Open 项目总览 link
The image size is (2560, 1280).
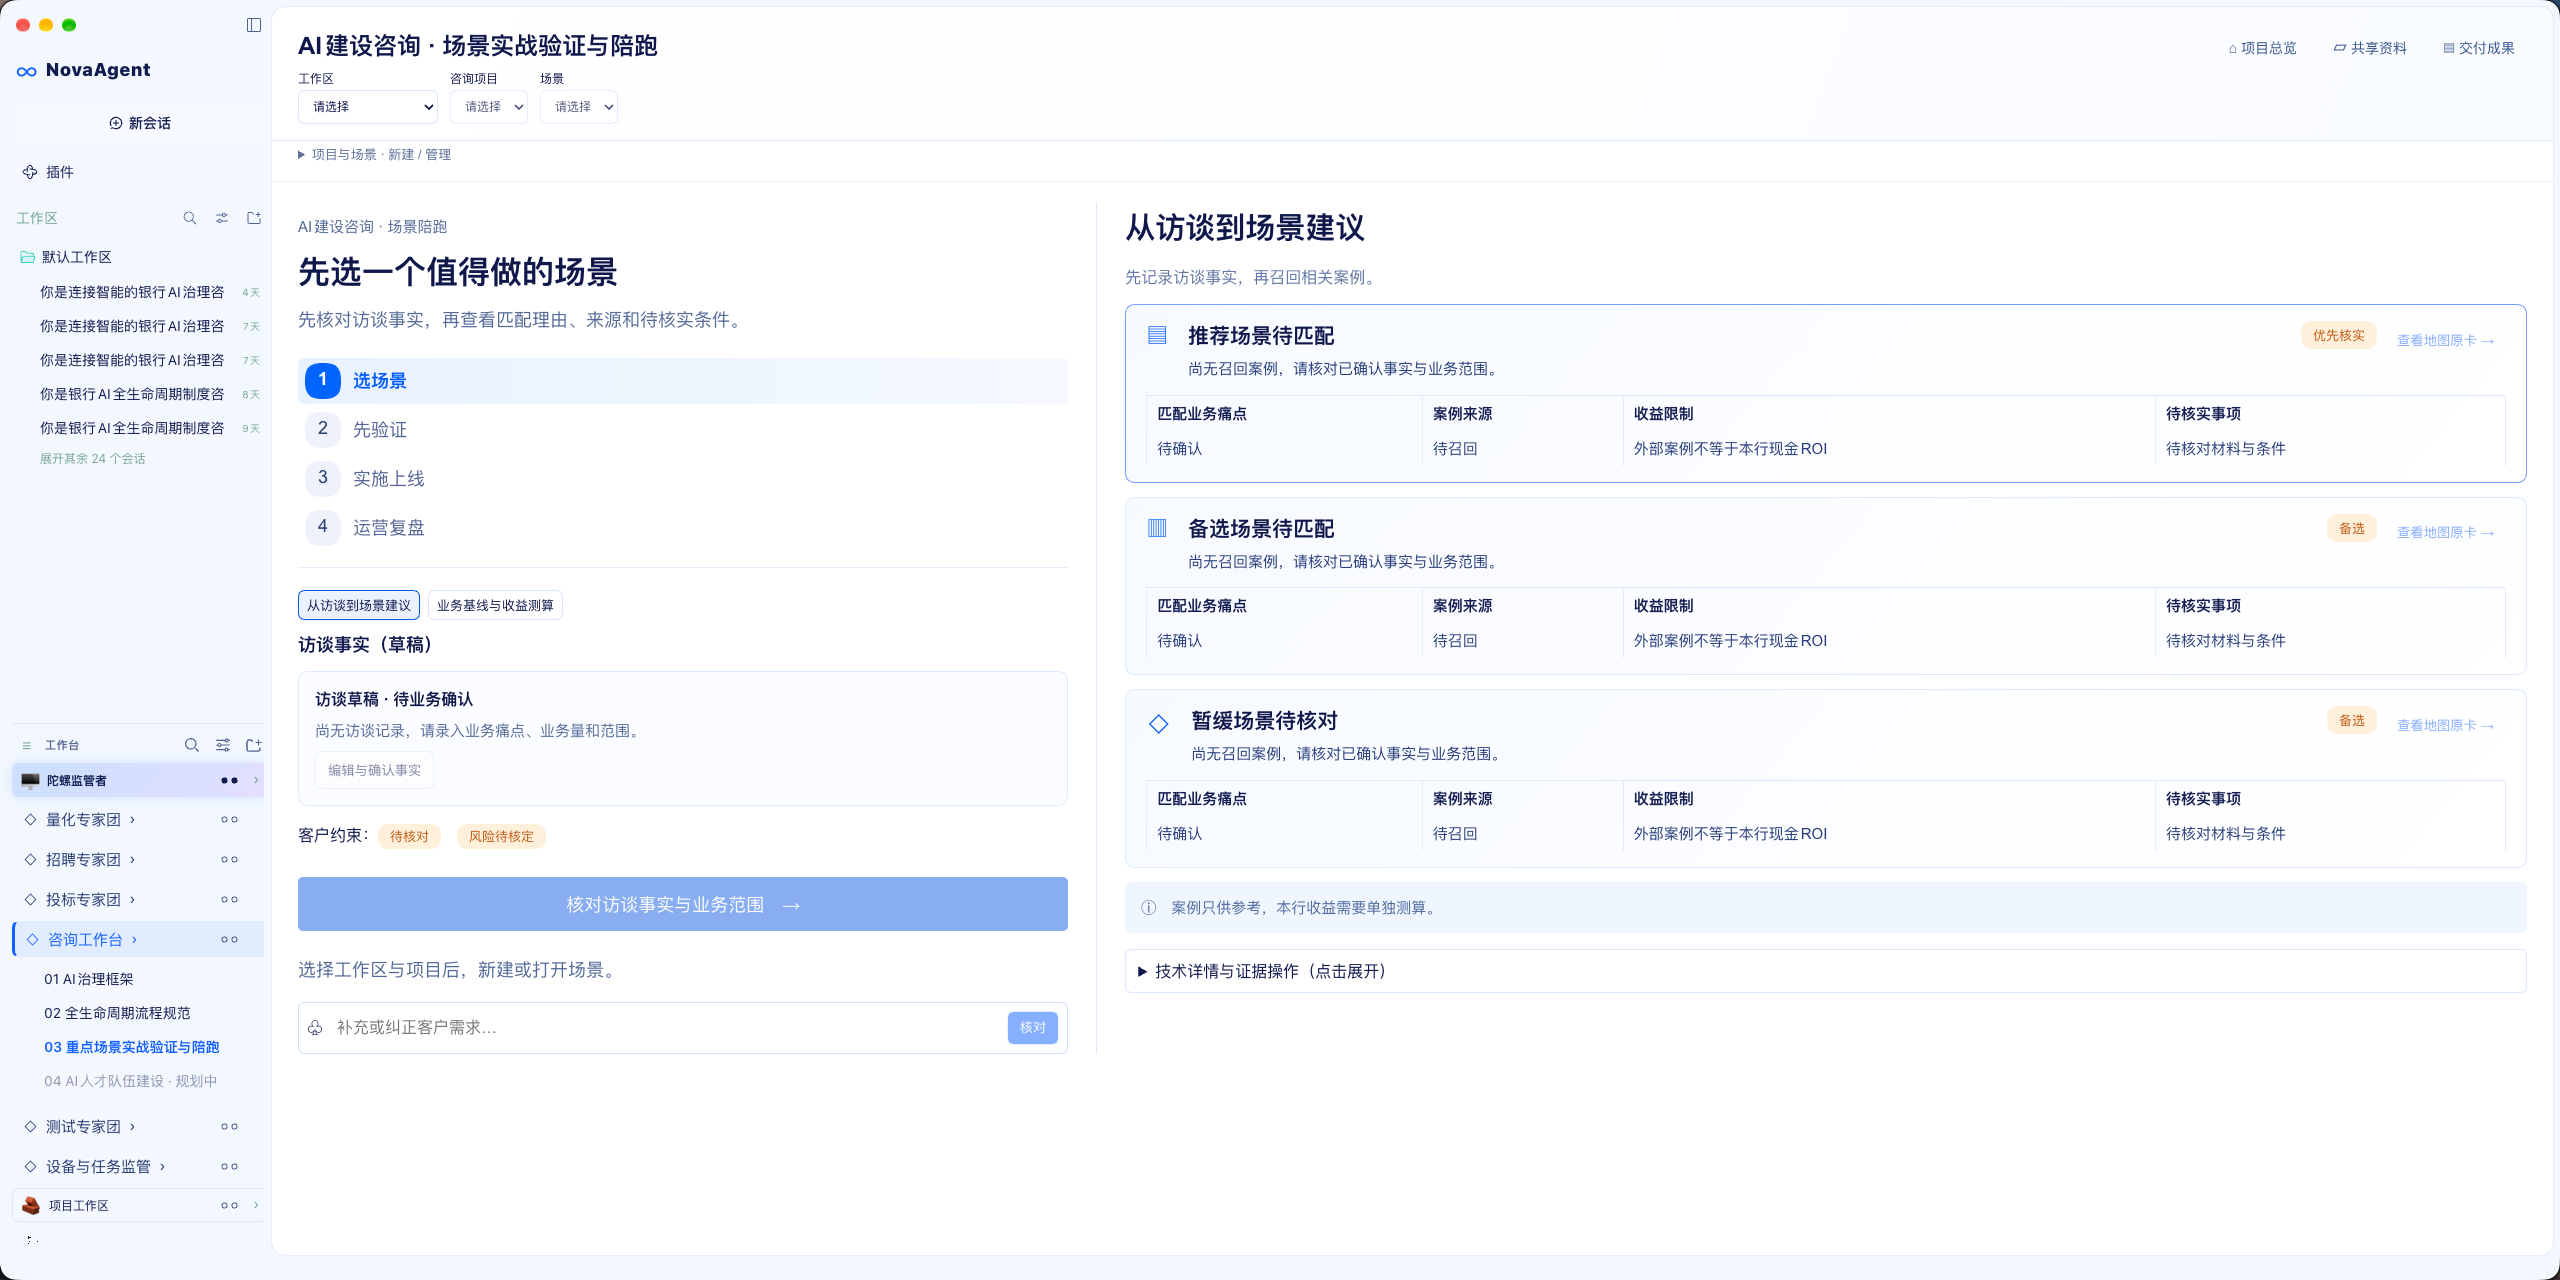2263,48
